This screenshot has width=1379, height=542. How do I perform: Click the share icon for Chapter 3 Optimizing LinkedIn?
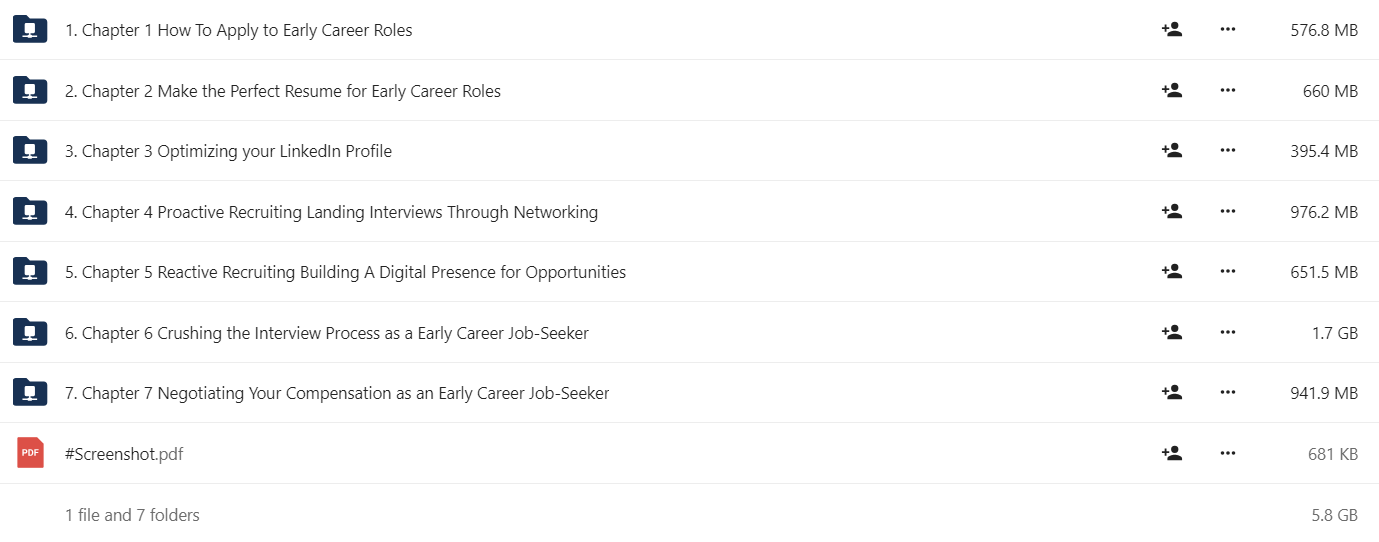click(1171, 151)
